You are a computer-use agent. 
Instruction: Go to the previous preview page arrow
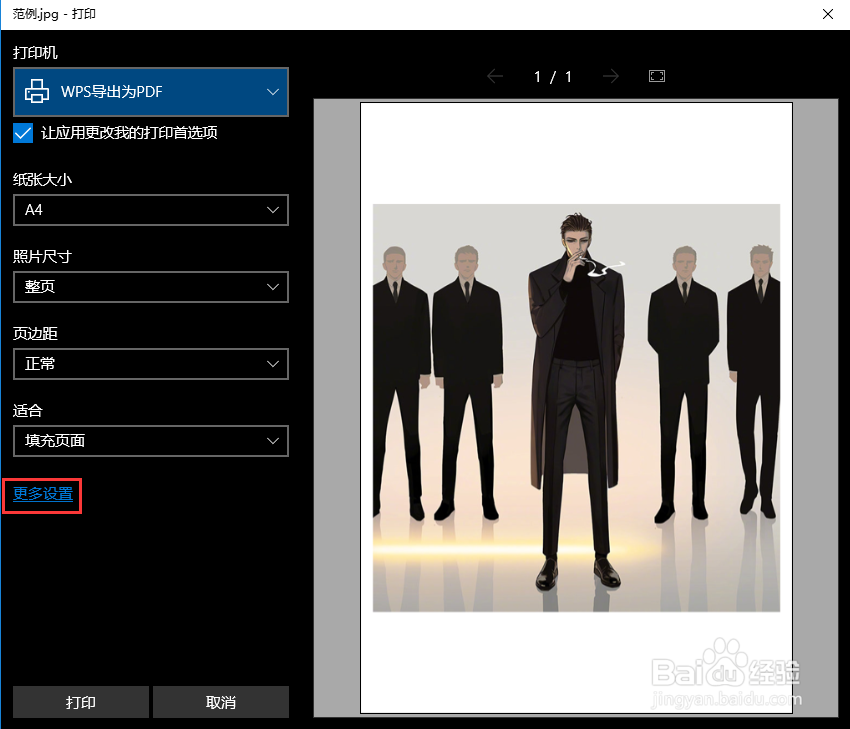pyautogui.click(x=494, y=76)
